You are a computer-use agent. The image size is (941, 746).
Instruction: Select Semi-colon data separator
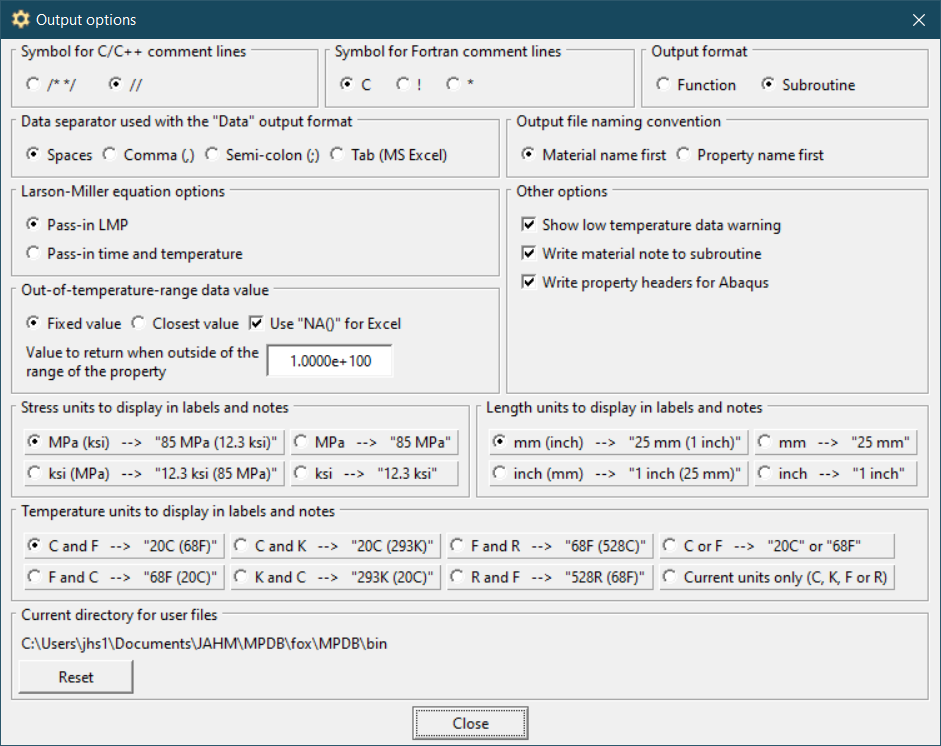pyautogui.click(x=212, y=155)
